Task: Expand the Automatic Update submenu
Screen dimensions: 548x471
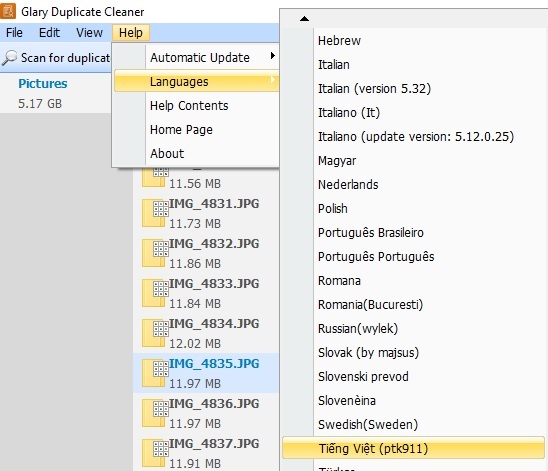Action: tap(196, 57)
